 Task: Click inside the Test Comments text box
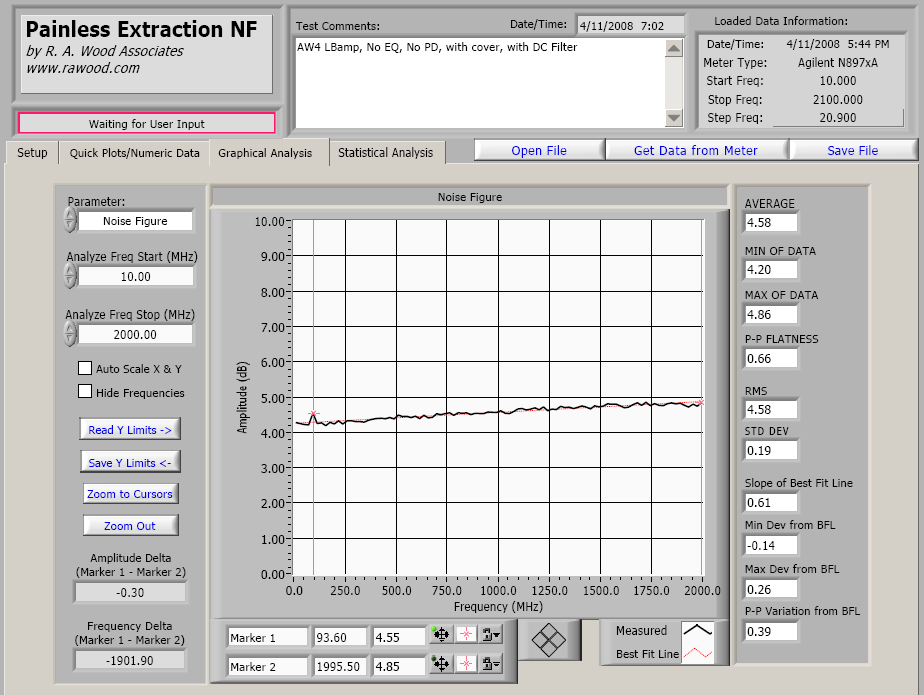point(480,83)
